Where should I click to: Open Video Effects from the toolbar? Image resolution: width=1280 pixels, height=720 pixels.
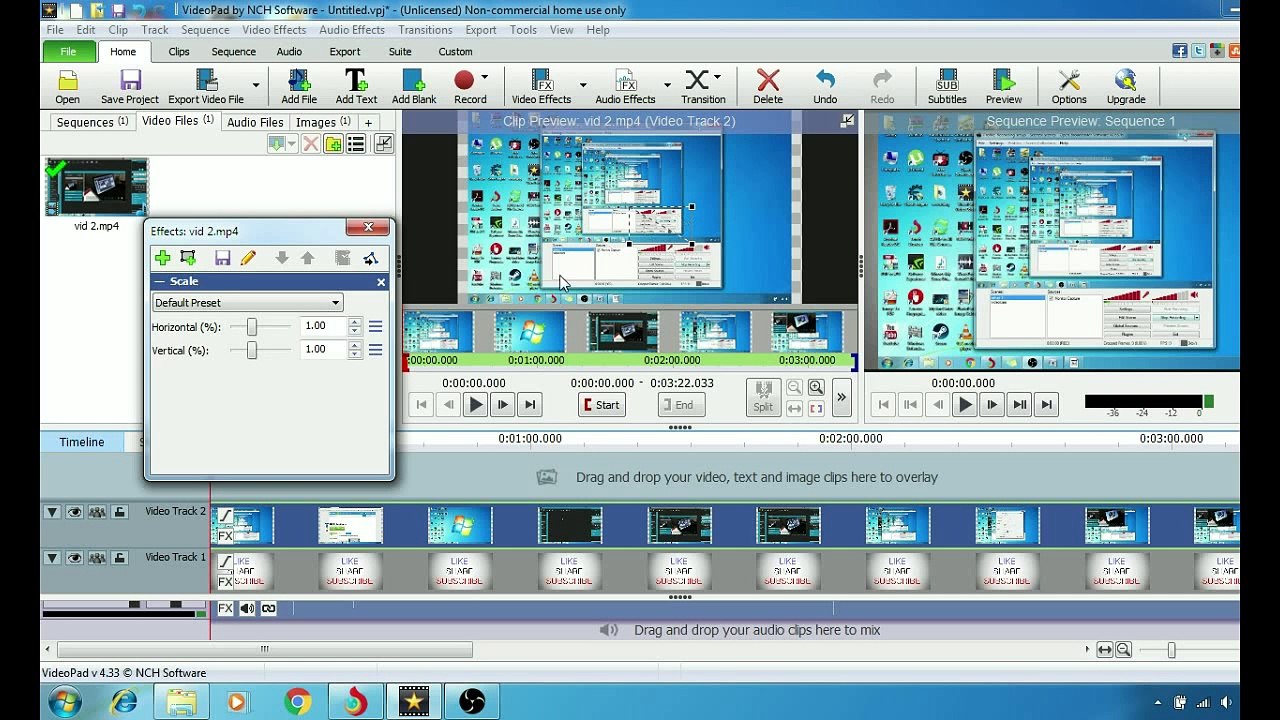[541, 87]
